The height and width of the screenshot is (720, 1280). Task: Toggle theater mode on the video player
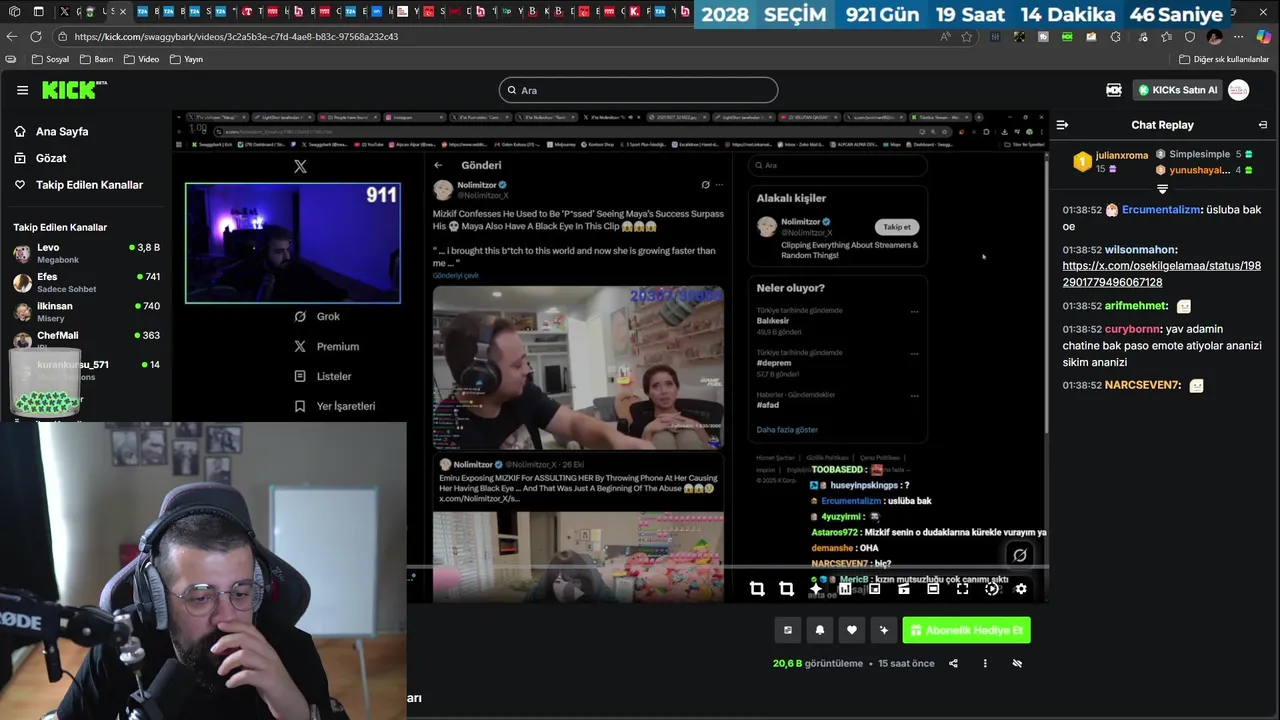pyautogui.click(x=933, y=589)
